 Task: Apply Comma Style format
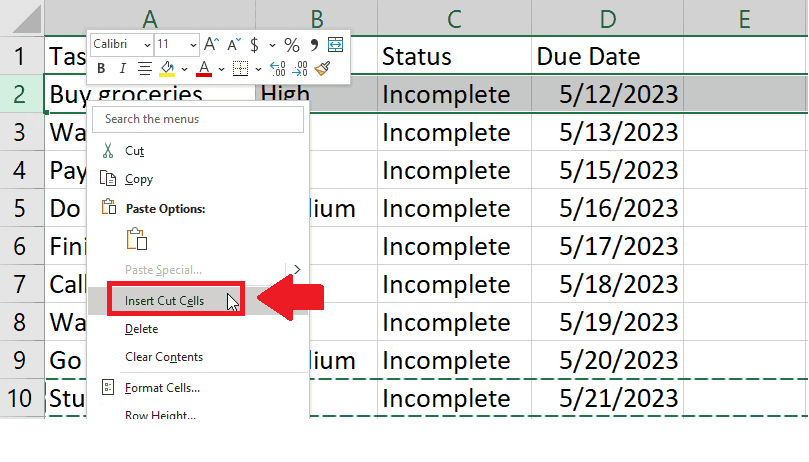tap(314, 45)
